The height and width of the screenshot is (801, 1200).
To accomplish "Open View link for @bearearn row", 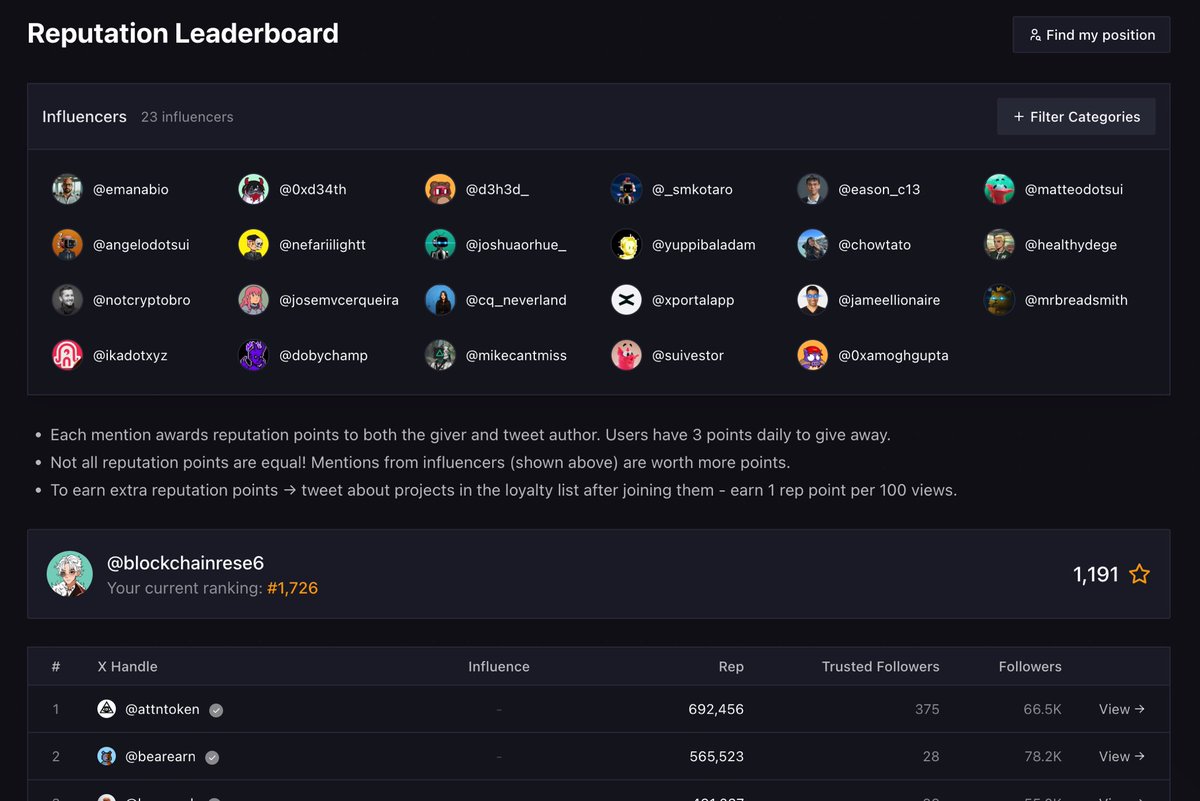I will [x=1122, y=757].
